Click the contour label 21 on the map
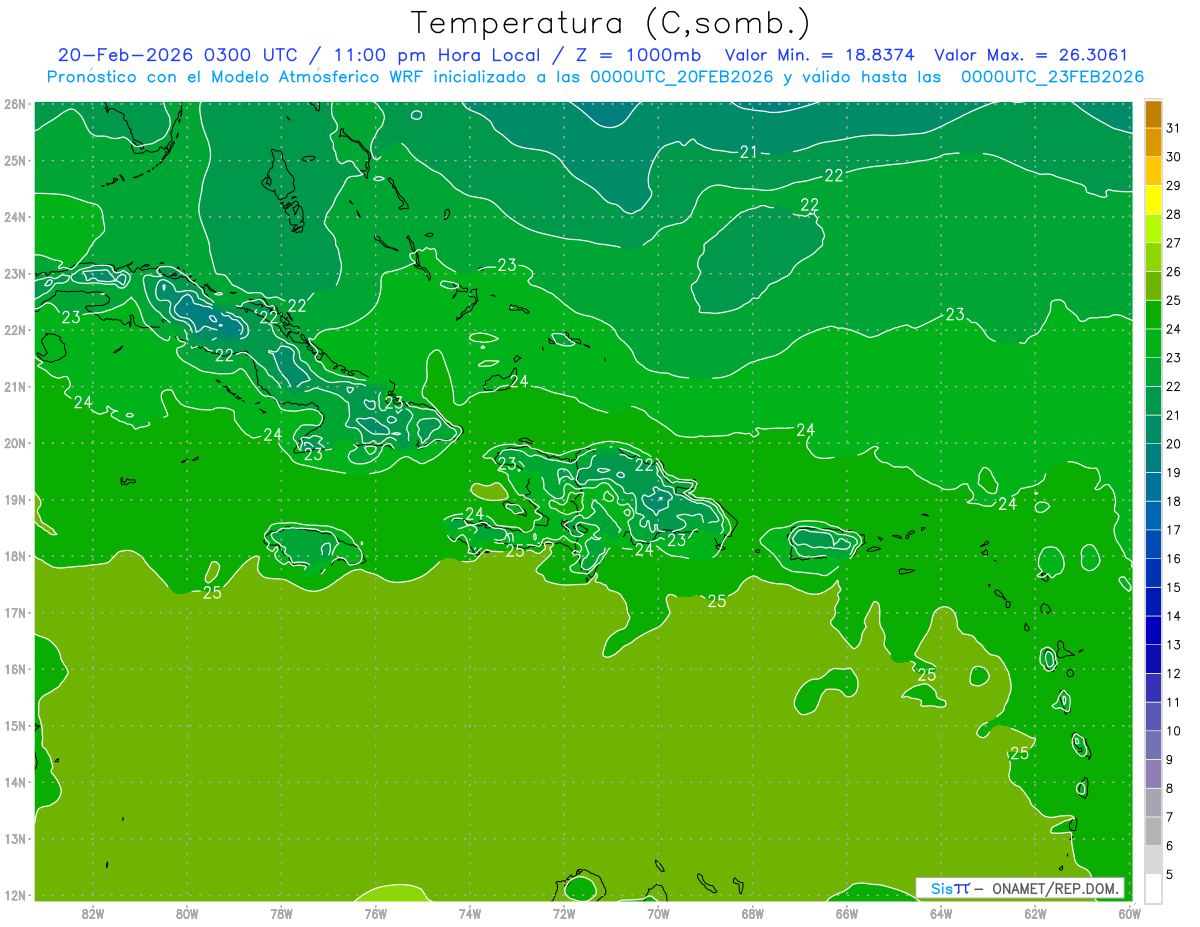This screenshot has width=1200, height=927. [x=748, y=152]
